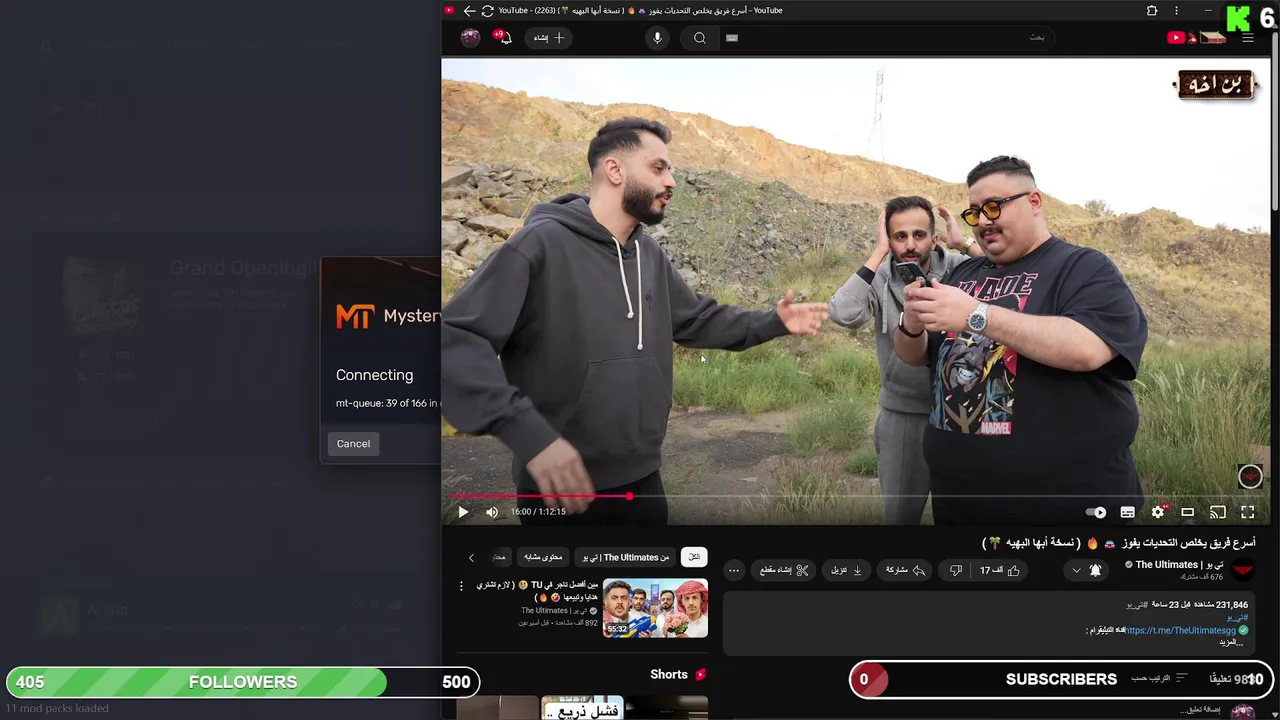
Task: Open the recommended video title 'مين أفضل تاجر'
Action: coord(537,590)
